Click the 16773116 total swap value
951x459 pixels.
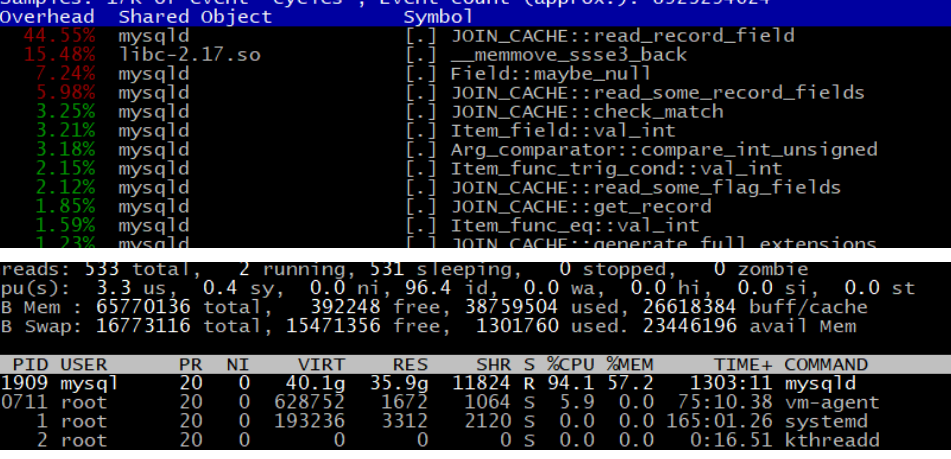click(x=143, y=326)
